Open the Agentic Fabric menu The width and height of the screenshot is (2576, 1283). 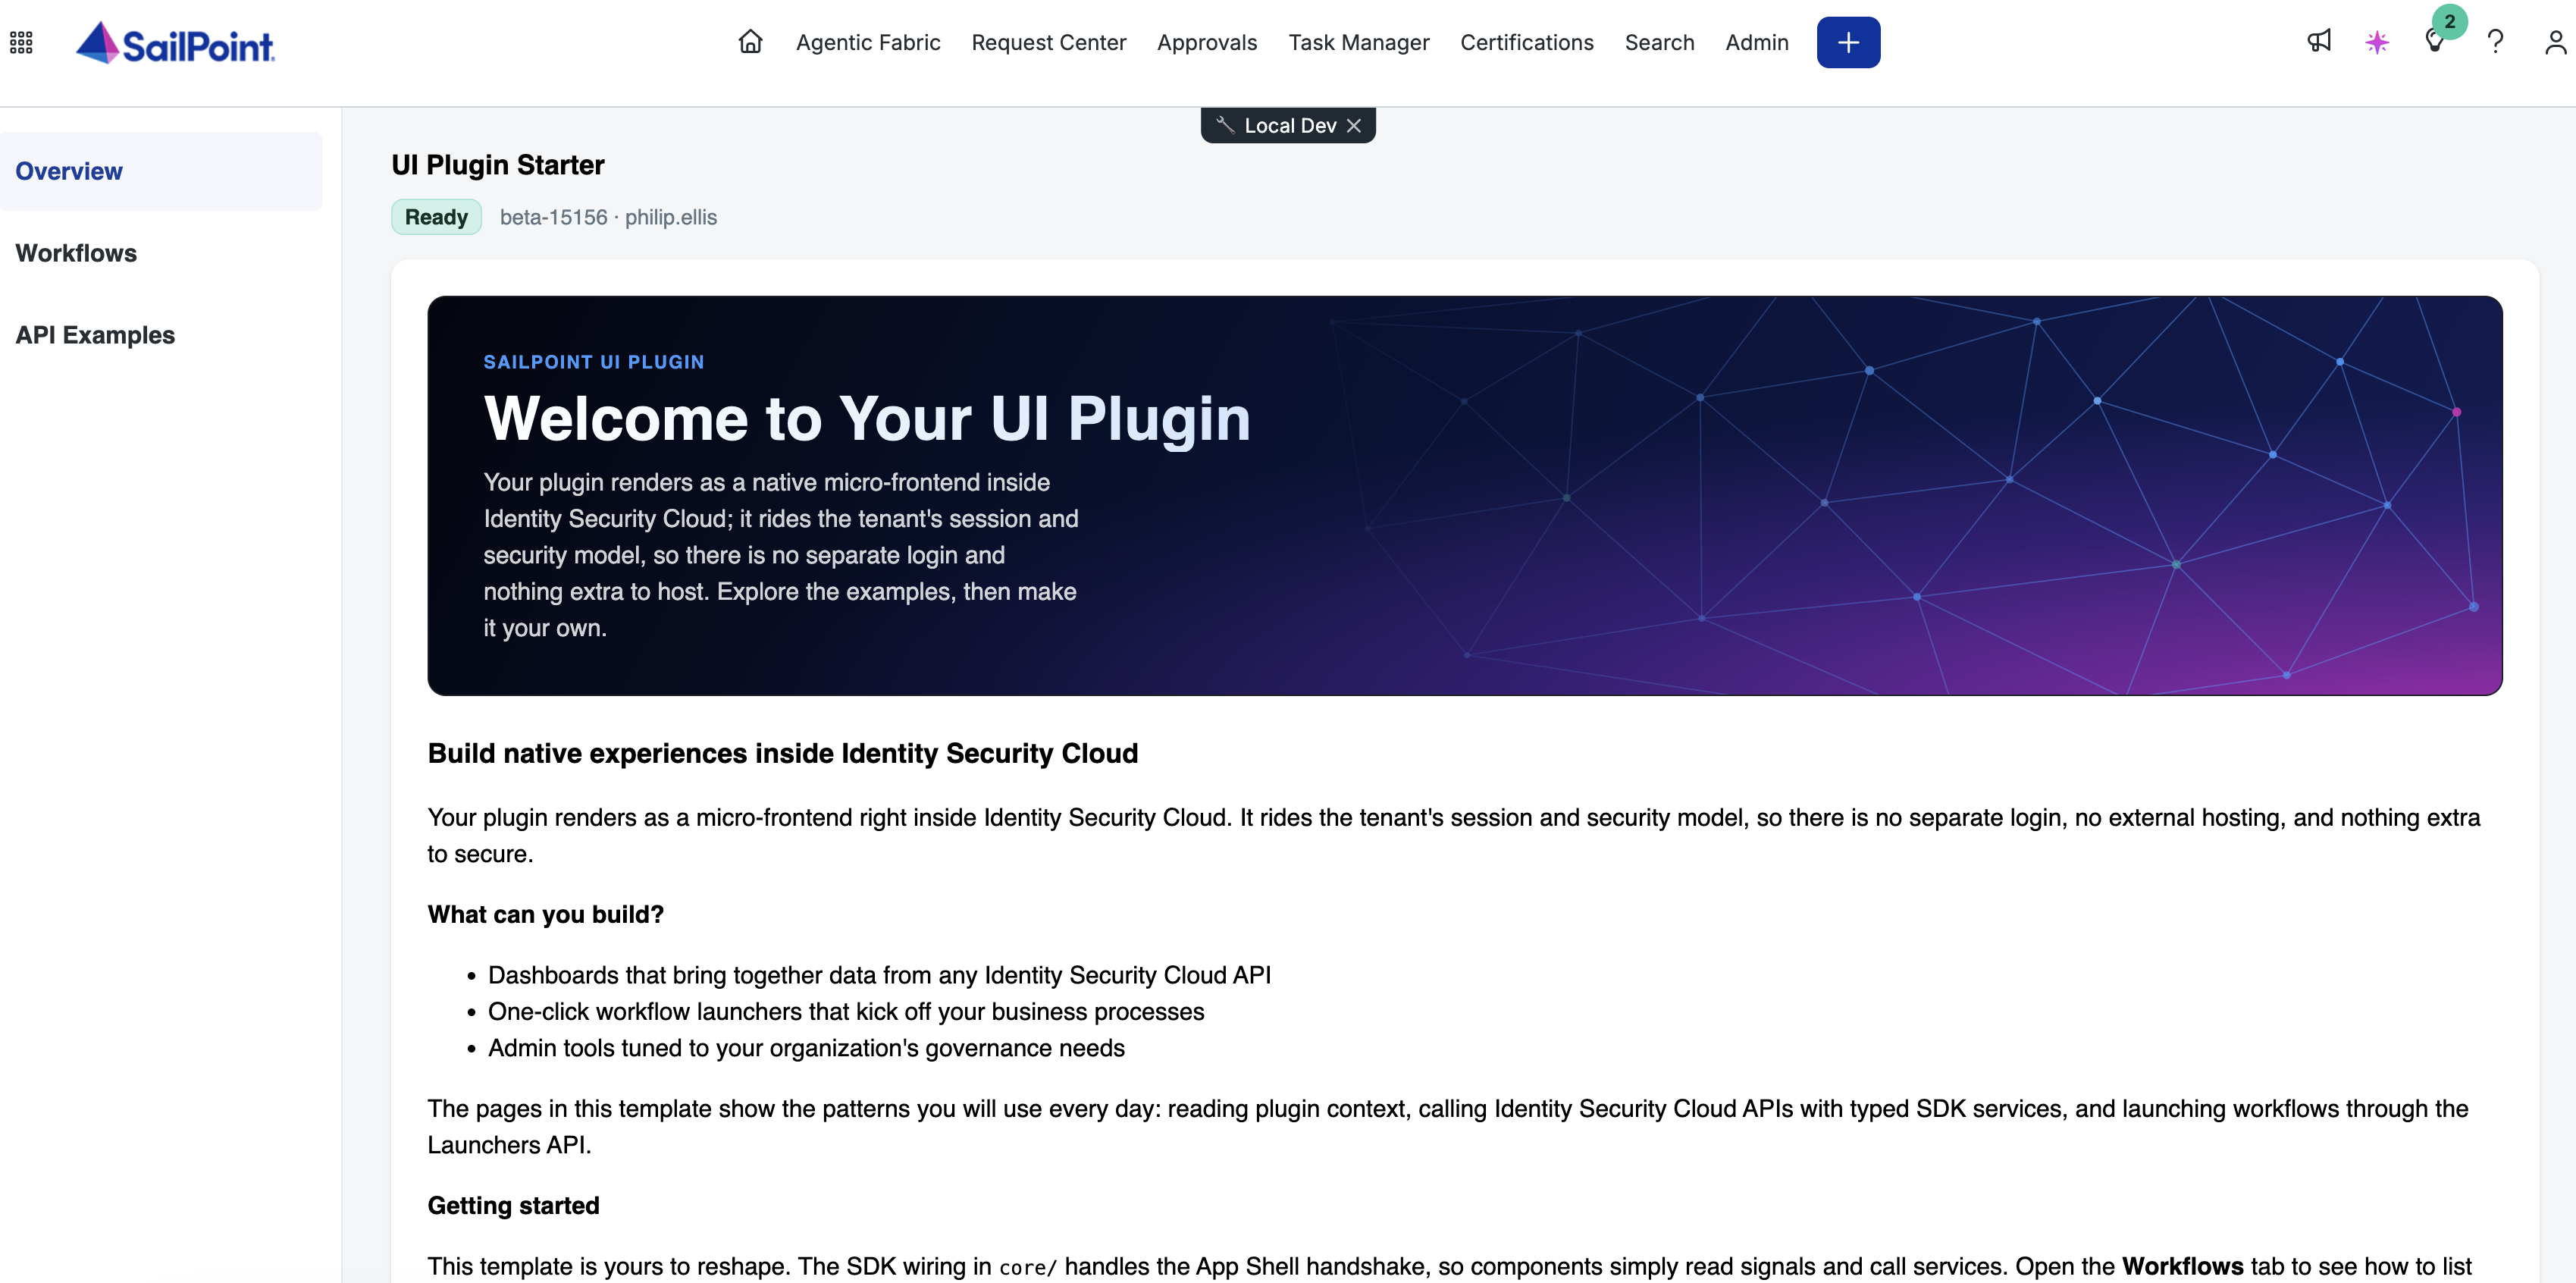(x=868, y=42)
